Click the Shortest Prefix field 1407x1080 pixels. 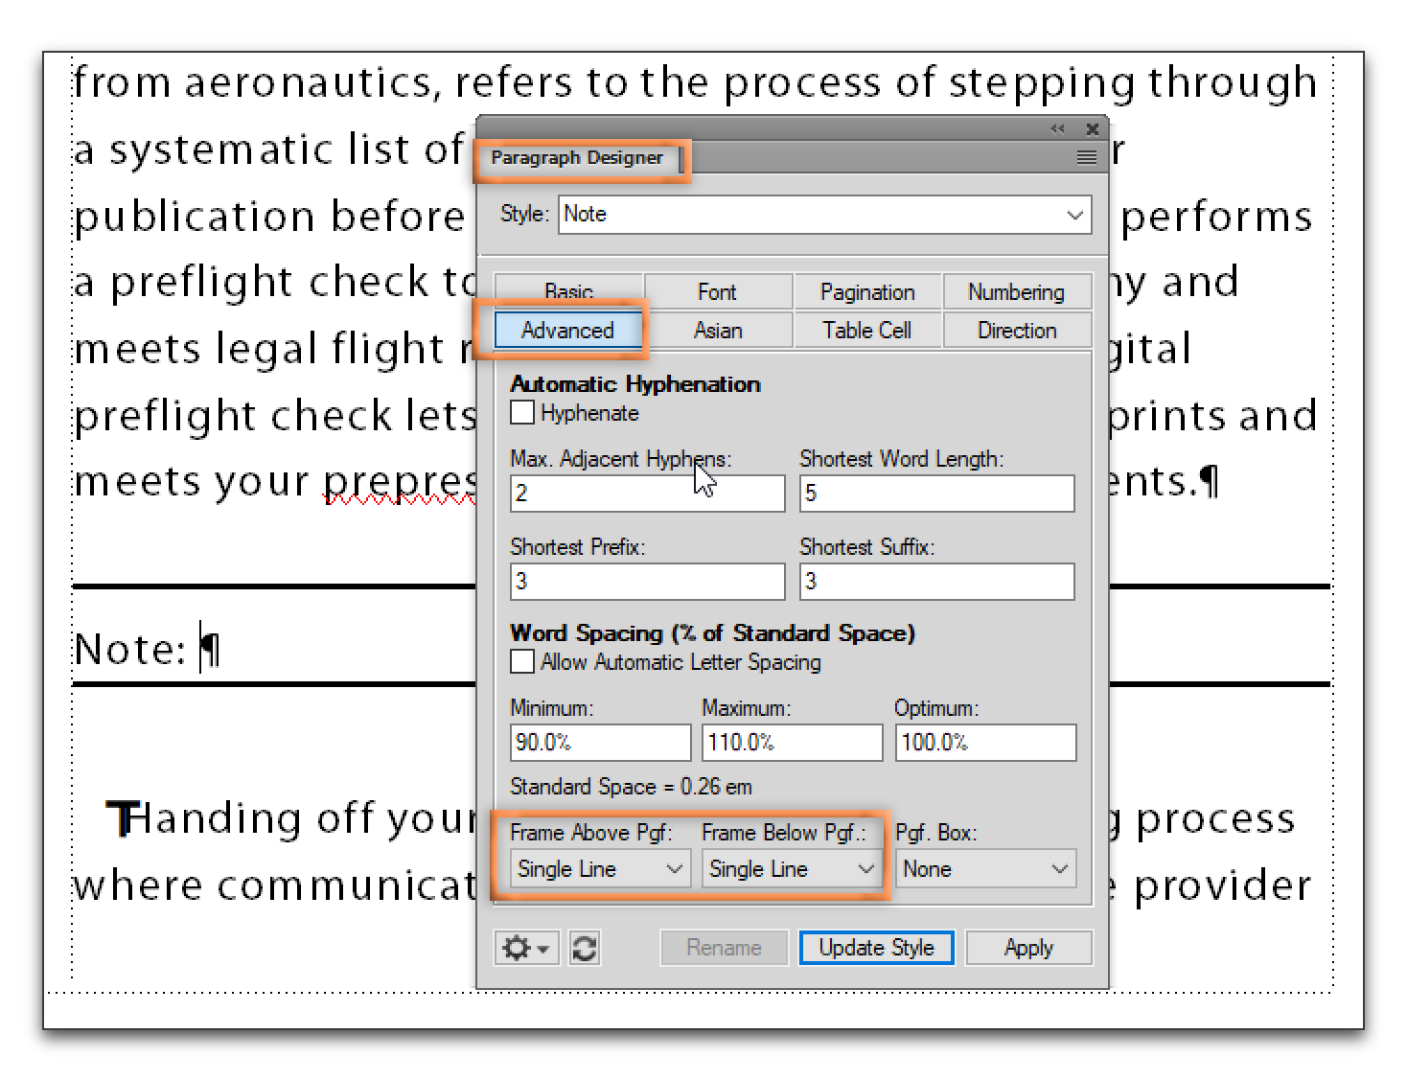[x=647, y=581]
